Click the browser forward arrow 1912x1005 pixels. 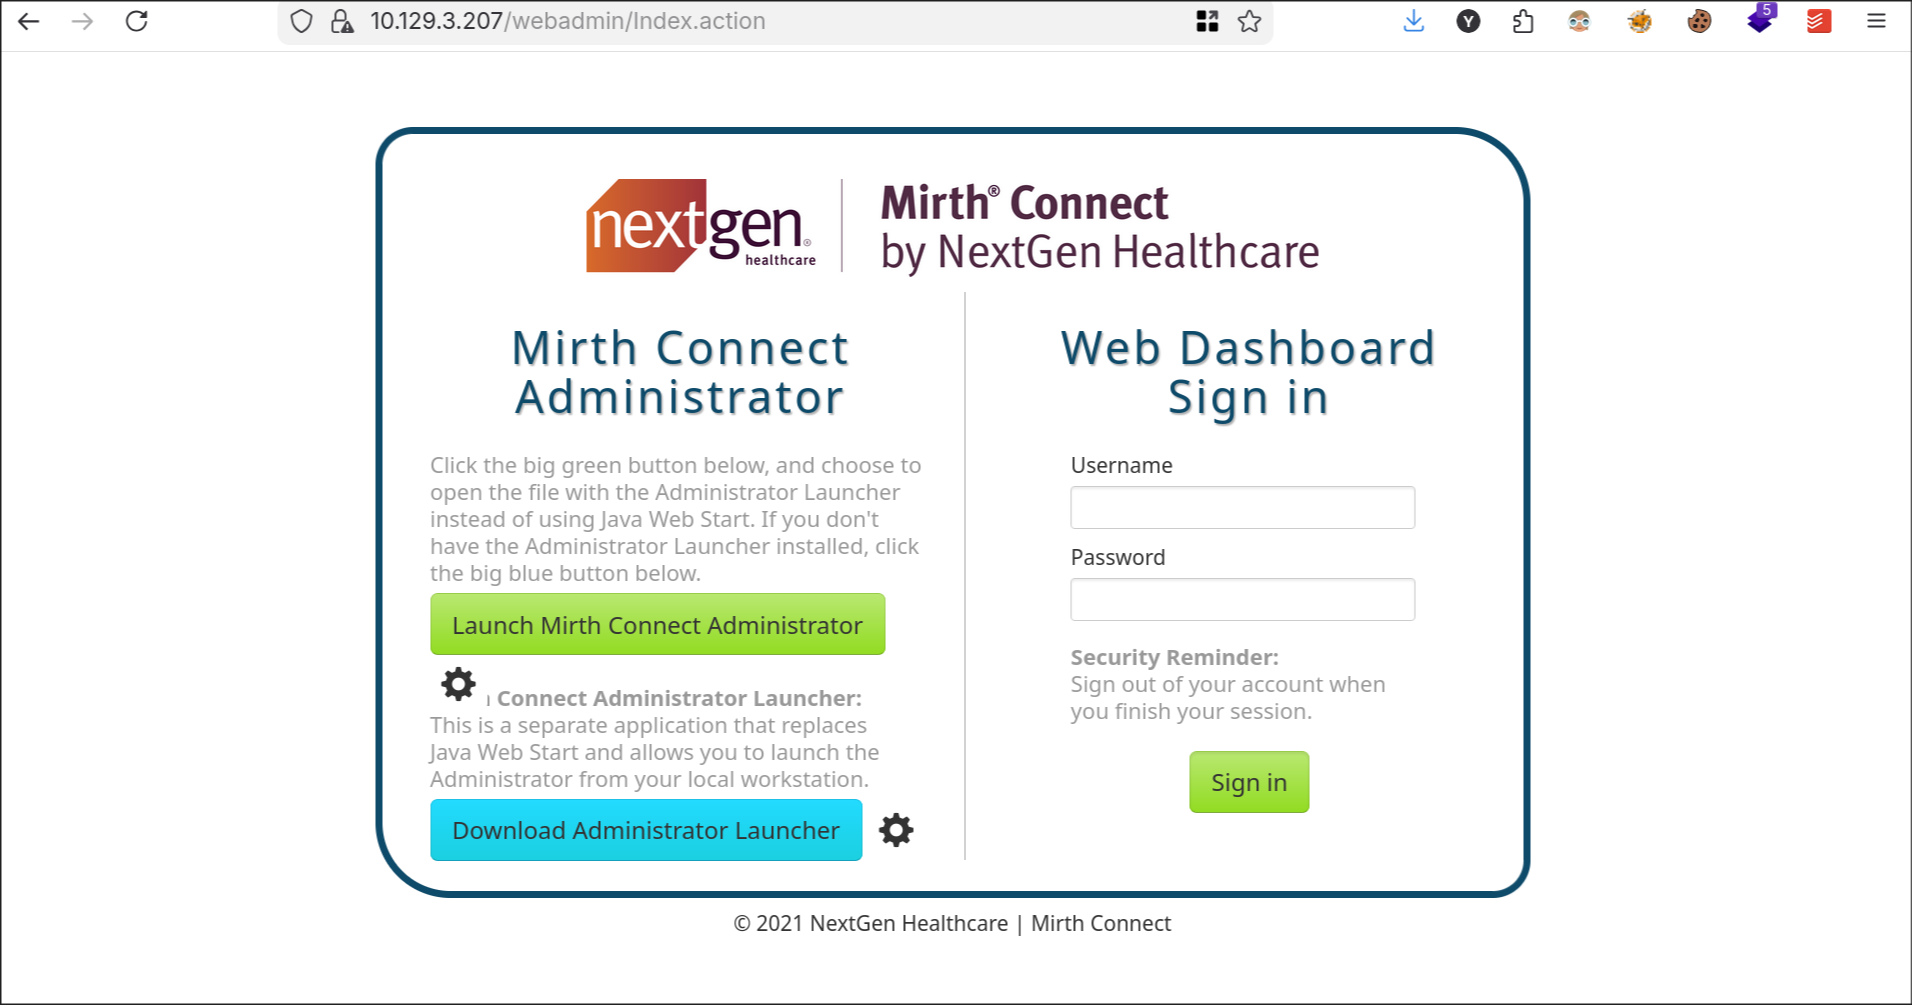[82, 21]
